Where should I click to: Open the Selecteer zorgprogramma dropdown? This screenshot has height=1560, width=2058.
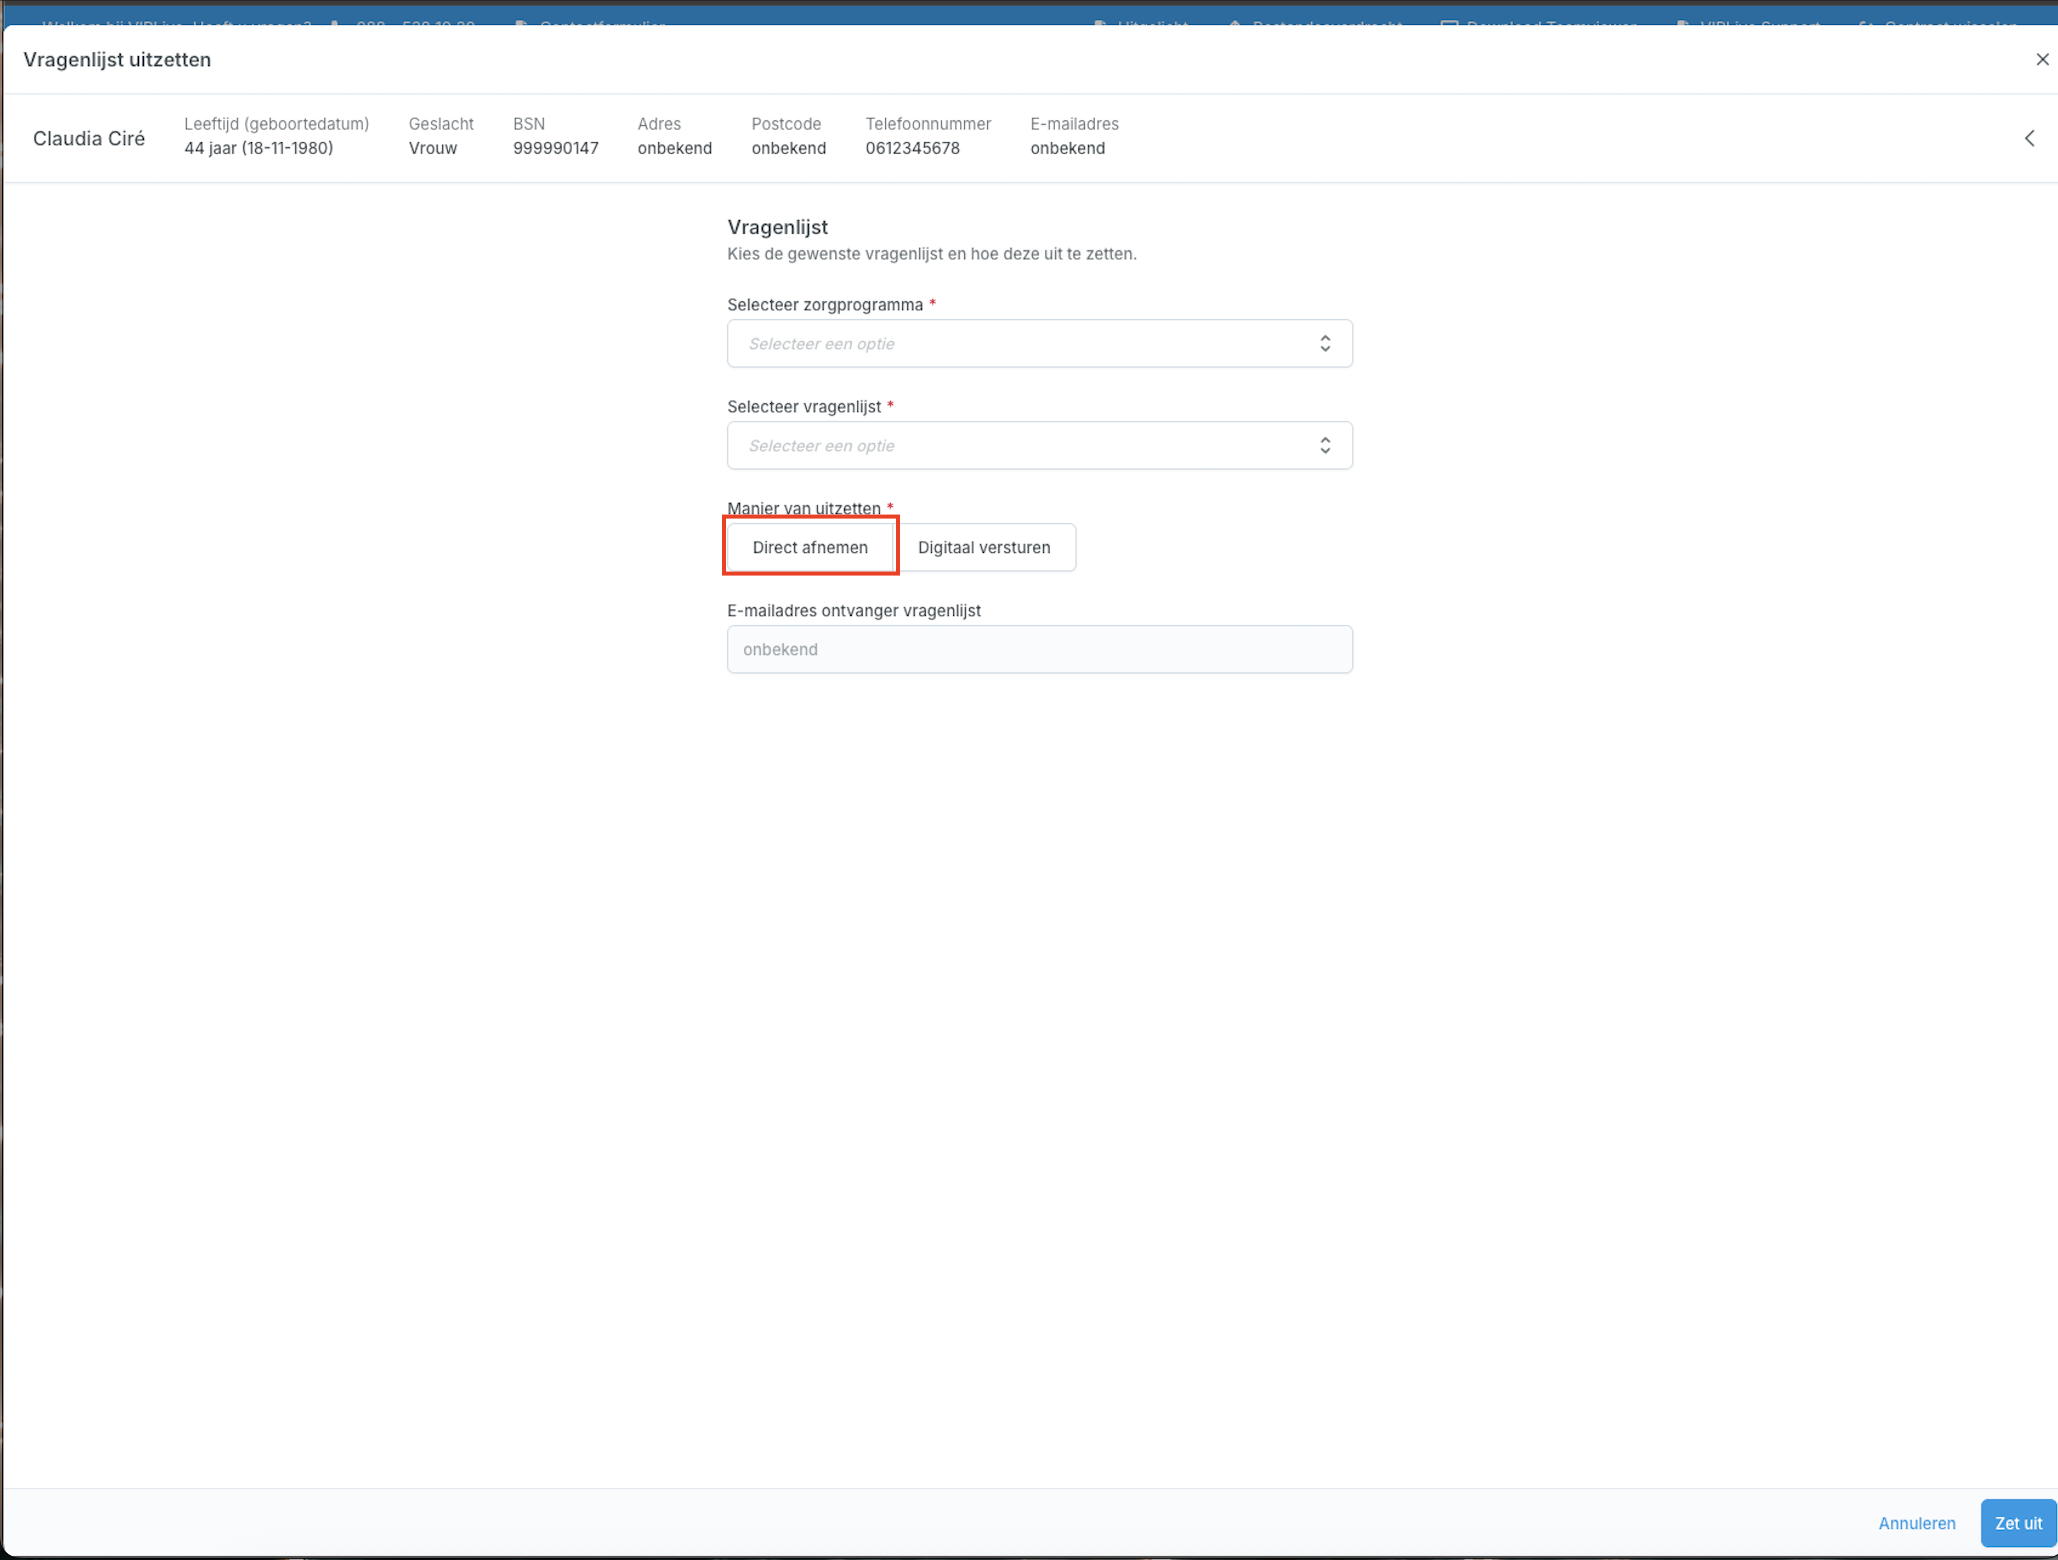(x=1038, y=344)
